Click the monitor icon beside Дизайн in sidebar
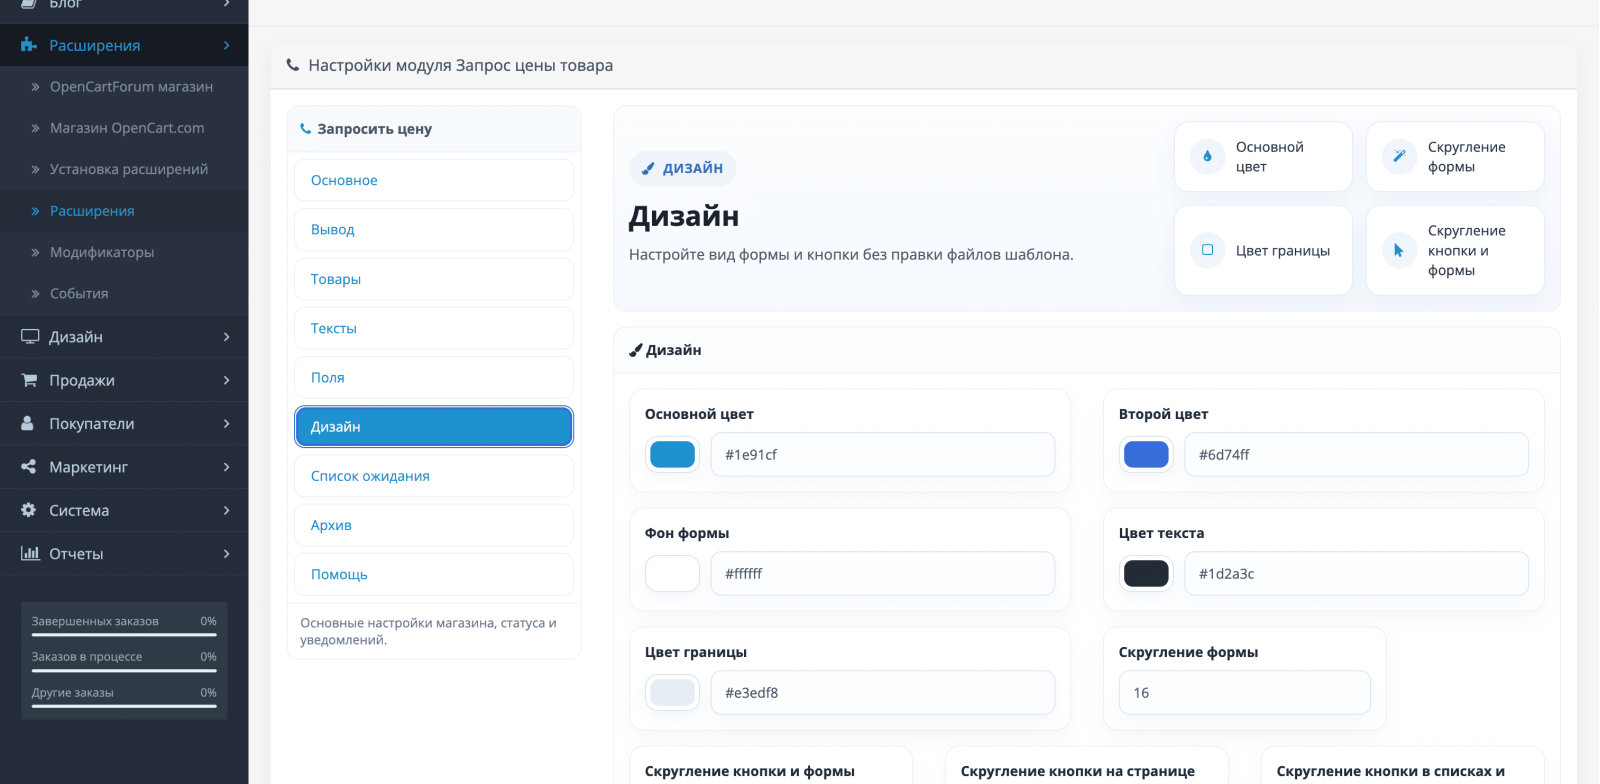Image resolution: width=1600 pixels, height=784 pixels. click(30, 337)
